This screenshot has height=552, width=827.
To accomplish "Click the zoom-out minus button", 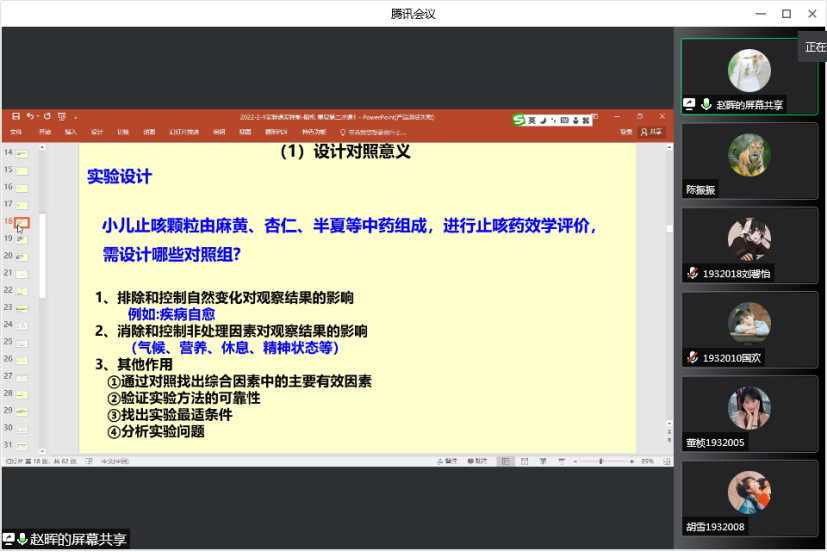I will [575, 461].
